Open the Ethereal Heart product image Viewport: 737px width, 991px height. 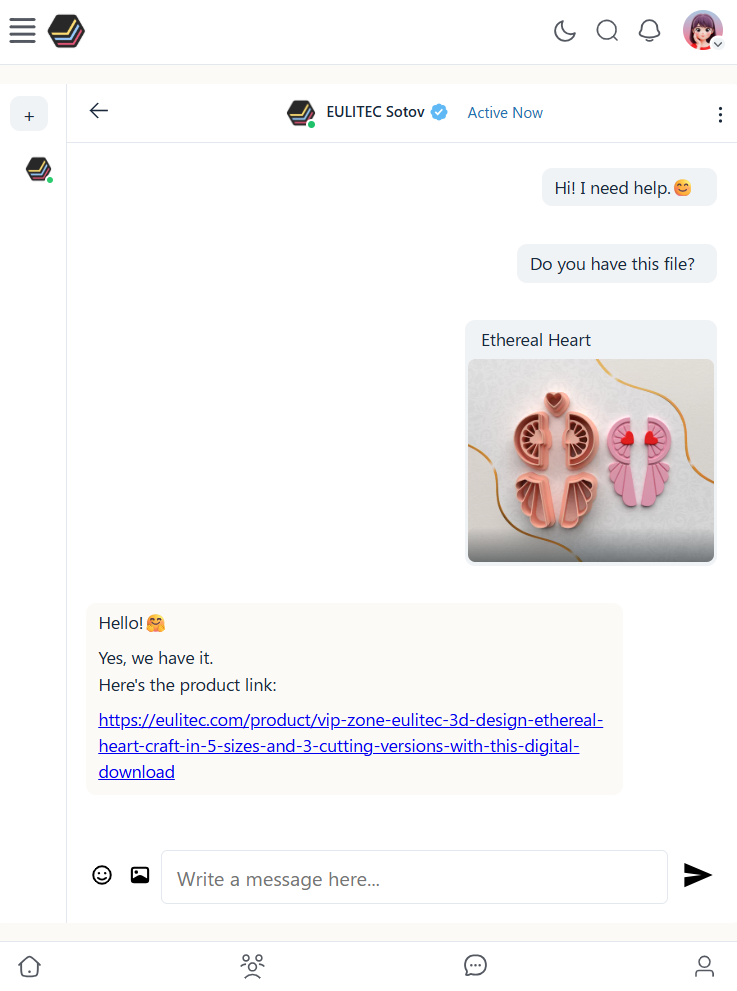point(590,460)
